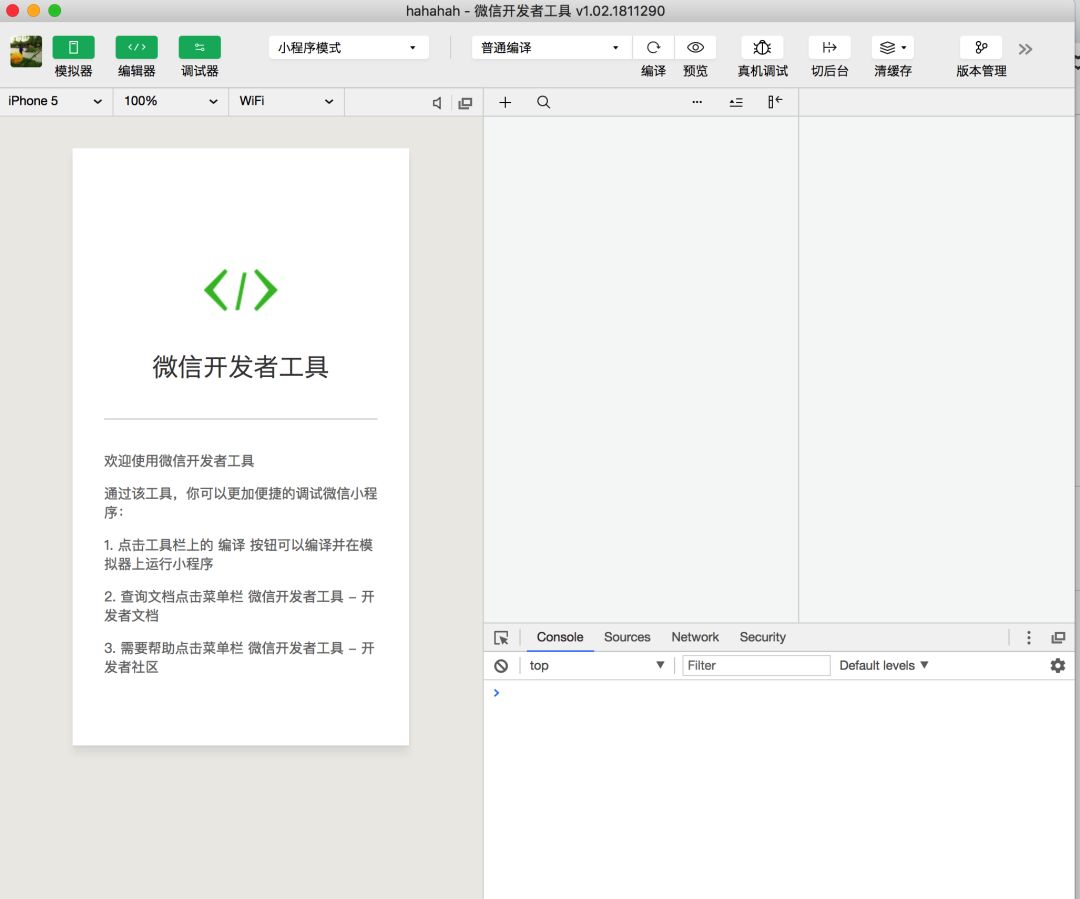Open the 小程序模式 mode dropdown
1080x899 pixels.
click(x=349, y=48)
